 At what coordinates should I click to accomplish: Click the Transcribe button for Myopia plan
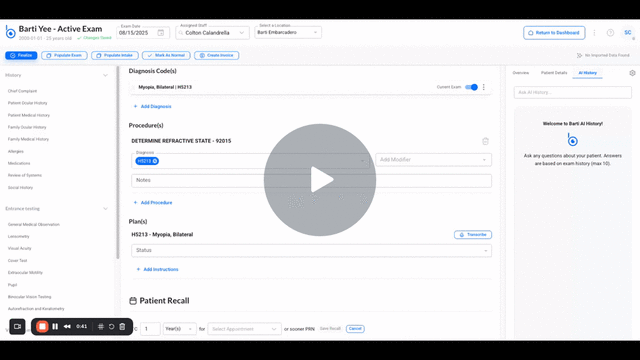pos(473,235)
